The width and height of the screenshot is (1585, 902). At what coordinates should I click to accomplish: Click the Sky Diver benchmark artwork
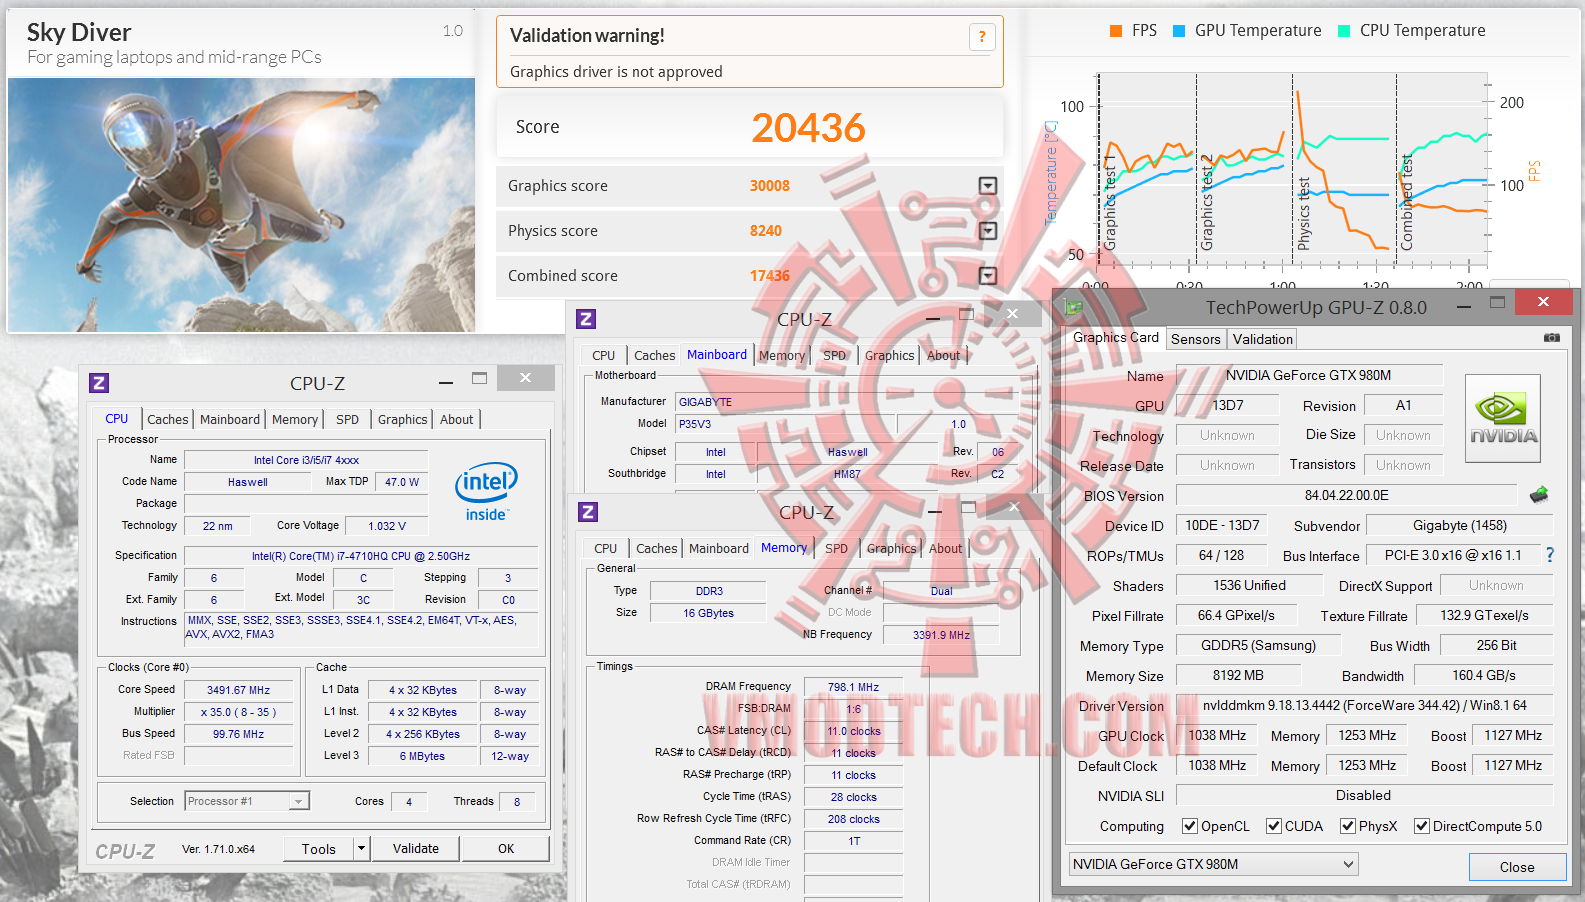(241, 205)
